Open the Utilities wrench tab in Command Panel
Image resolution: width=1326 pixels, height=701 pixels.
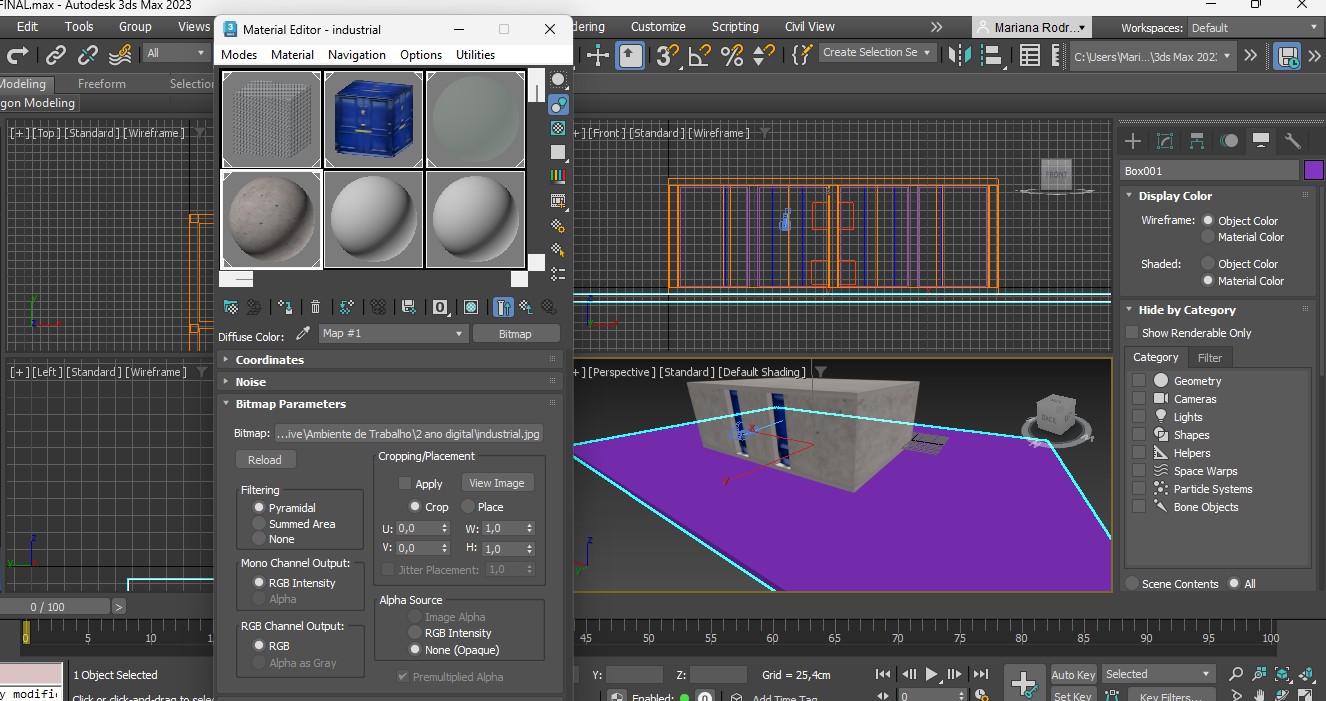coord(1292,141)
